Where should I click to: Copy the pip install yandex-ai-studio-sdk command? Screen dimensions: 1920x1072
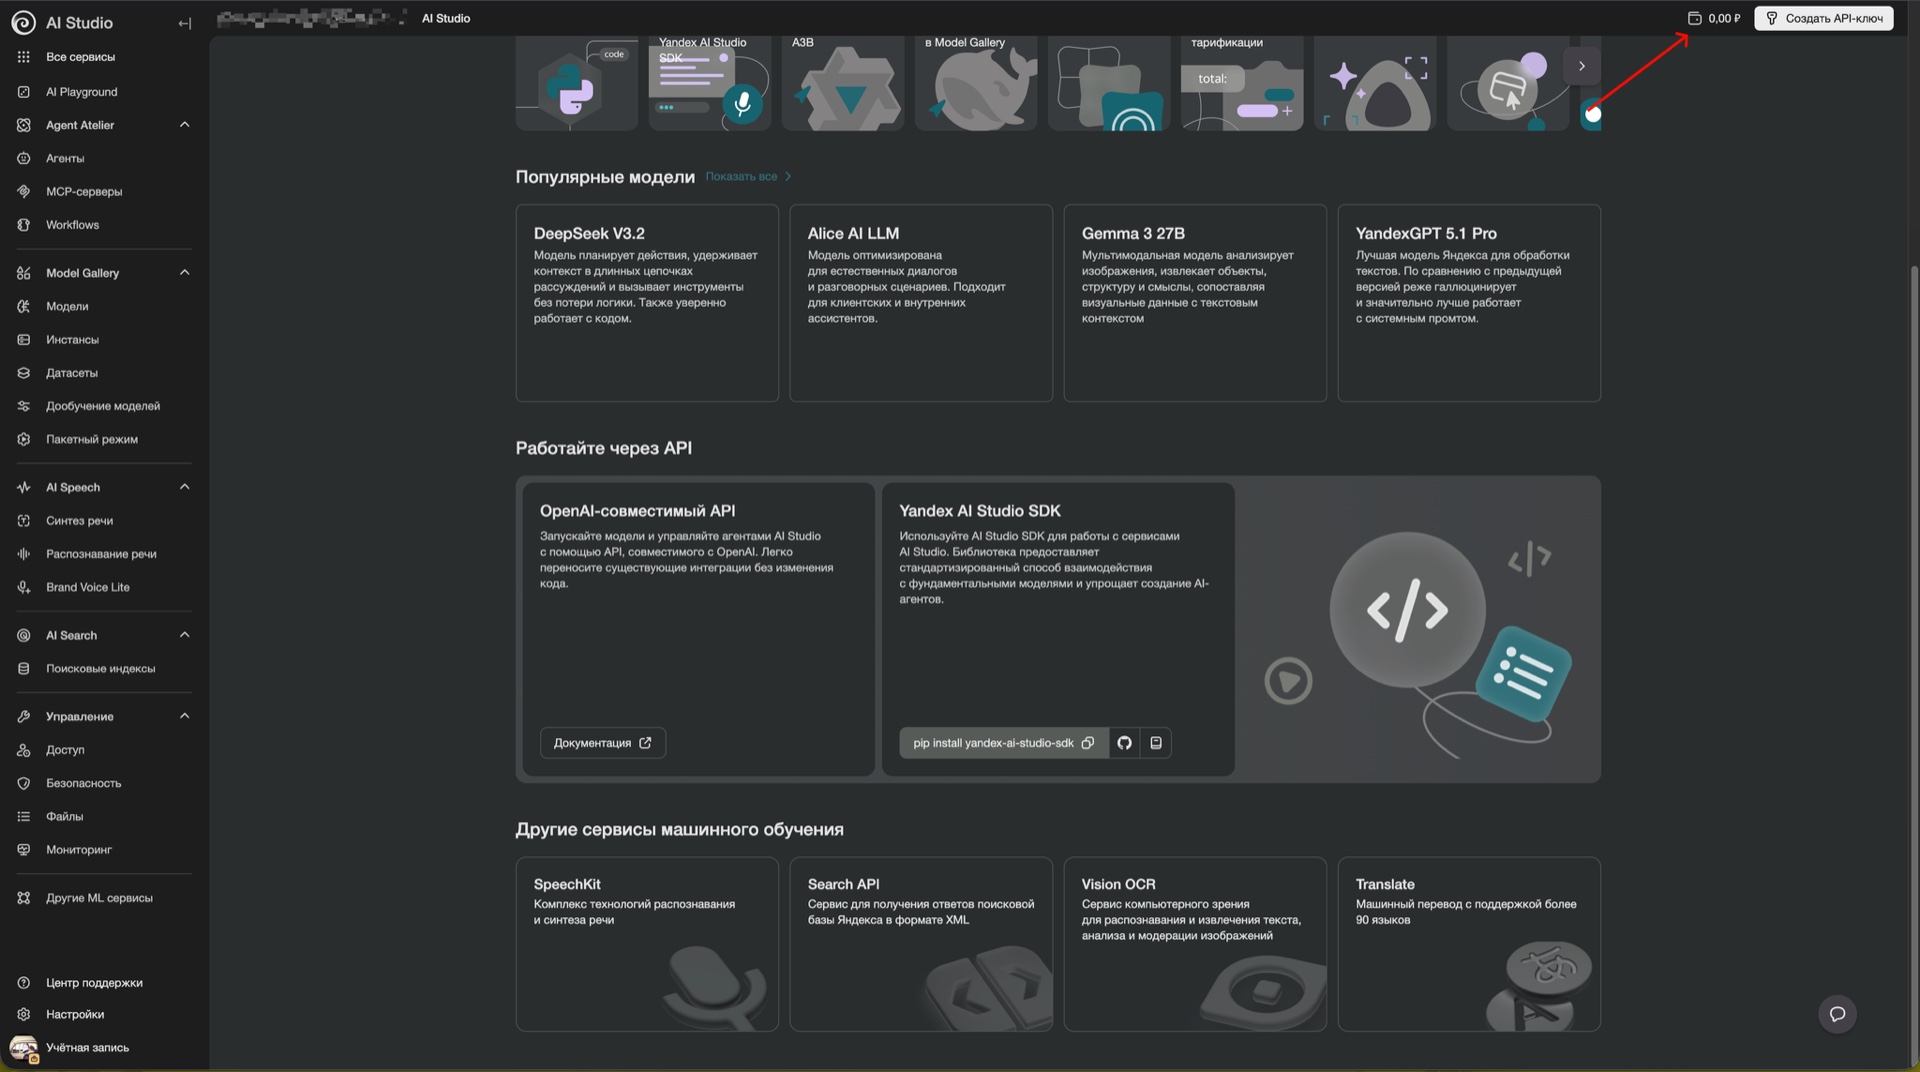(x=1088, y=743)
